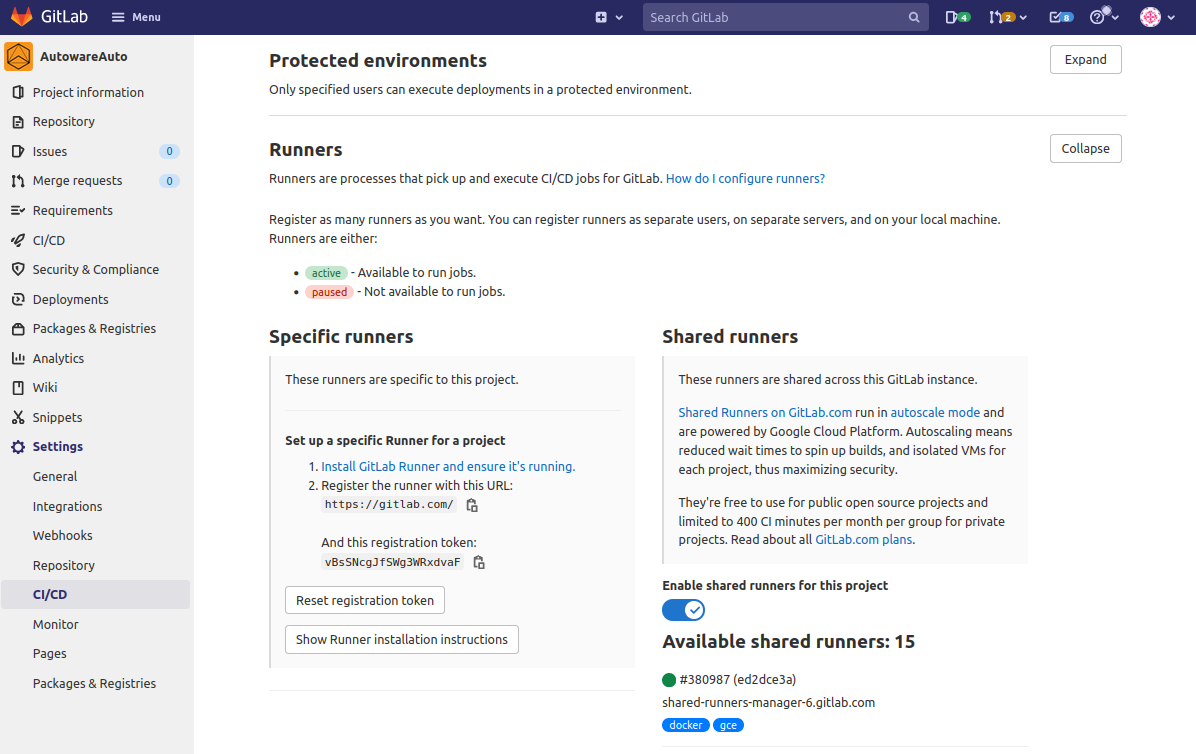This screenshot has width=1196, height=754.
Task: Open the help menu dropdown
Action: click(1104, 17)
